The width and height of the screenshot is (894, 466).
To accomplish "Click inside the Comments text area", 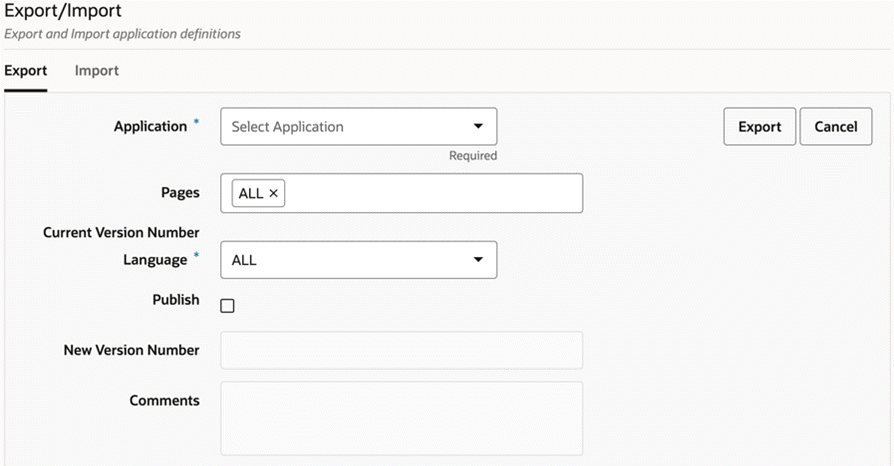I will coord(401,418).
